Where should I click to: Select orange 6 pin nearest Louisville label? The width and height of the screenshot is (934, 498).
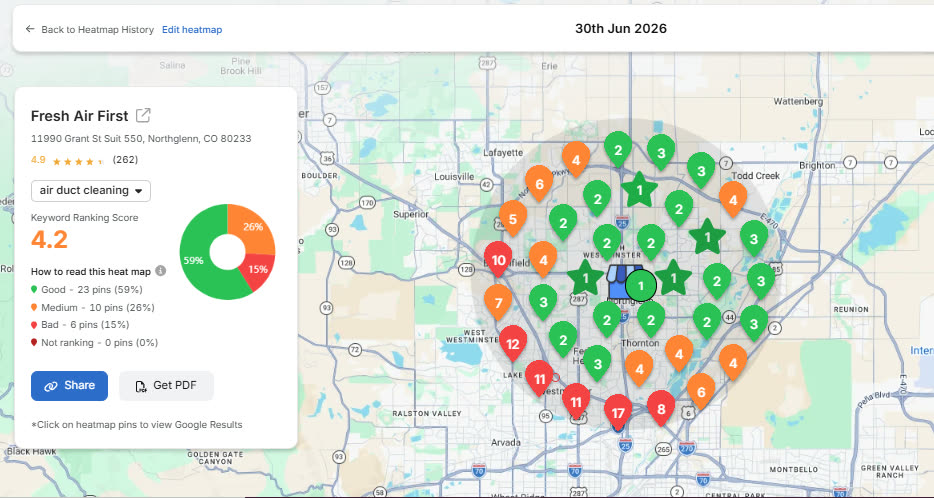click(x=539, y=183)
